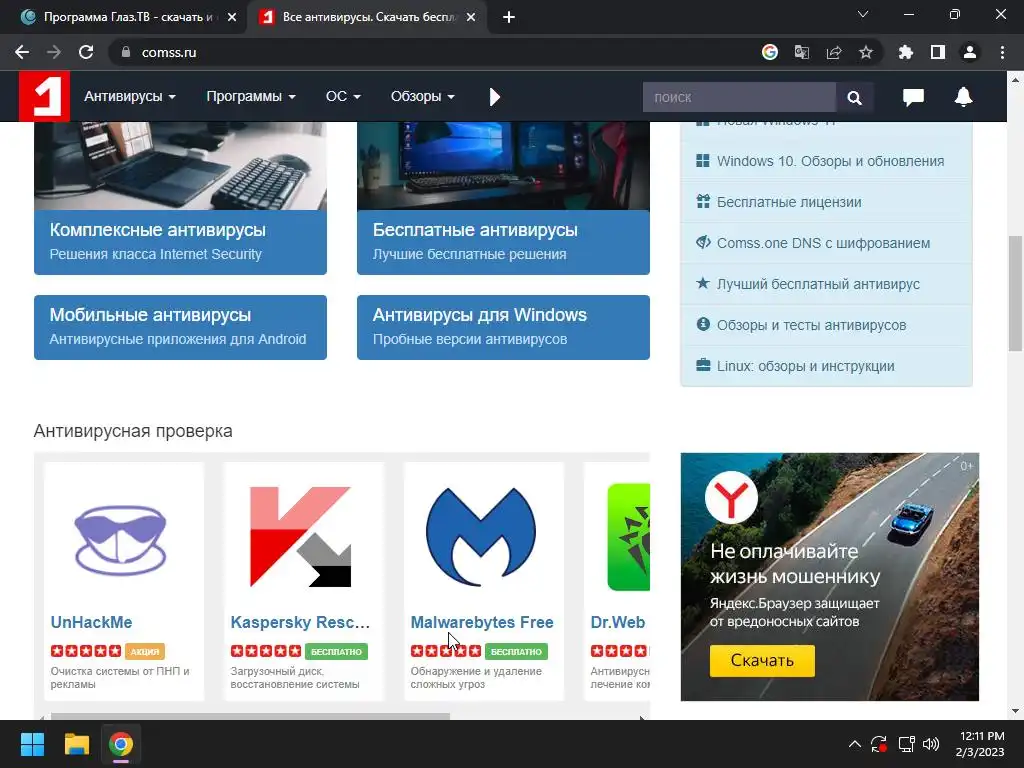
Task: Open the notifications bell icon
Action: tap(963, 97)
